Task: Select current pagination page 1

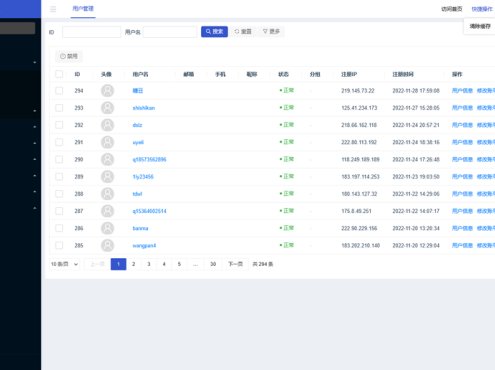Action: (x=118, y=264)
